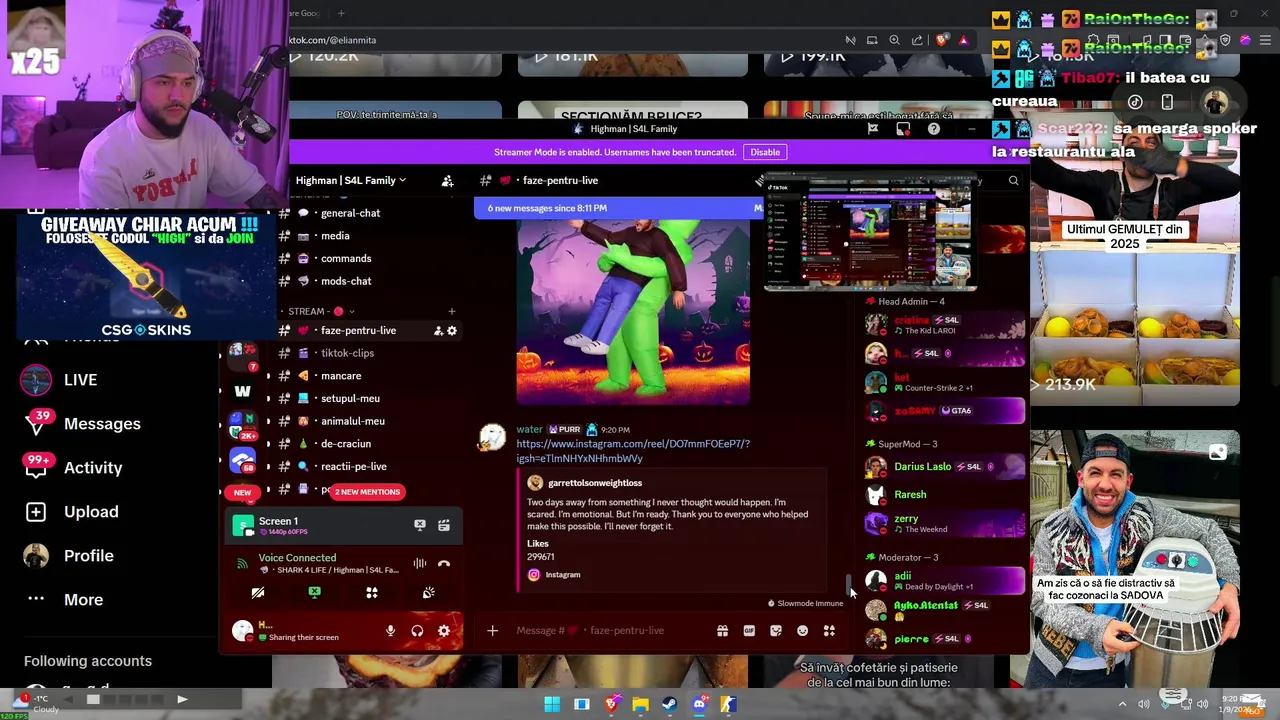The width and height of the screenshot is (1280, 720).
Task: Open TikTok Profile sidebar item
Action: [70, 556]
